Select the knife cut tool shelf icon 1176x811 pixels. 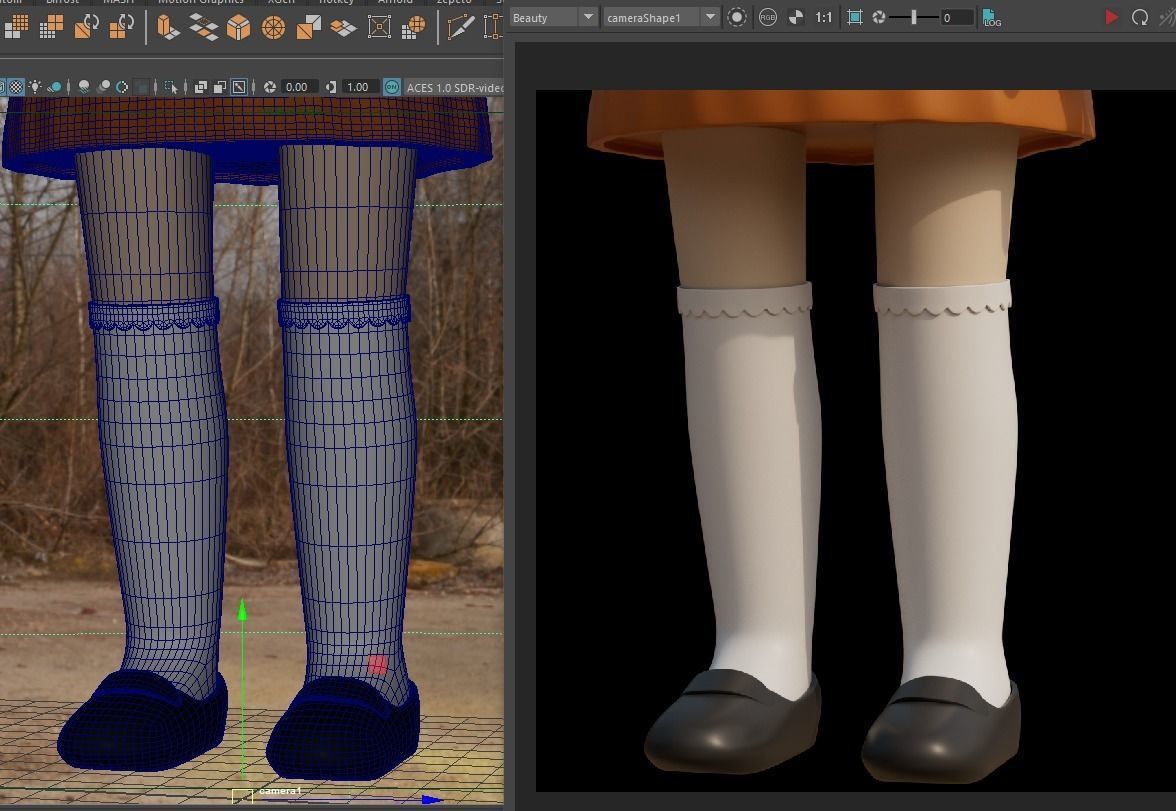pyautogui.click(x=460, y=27)
